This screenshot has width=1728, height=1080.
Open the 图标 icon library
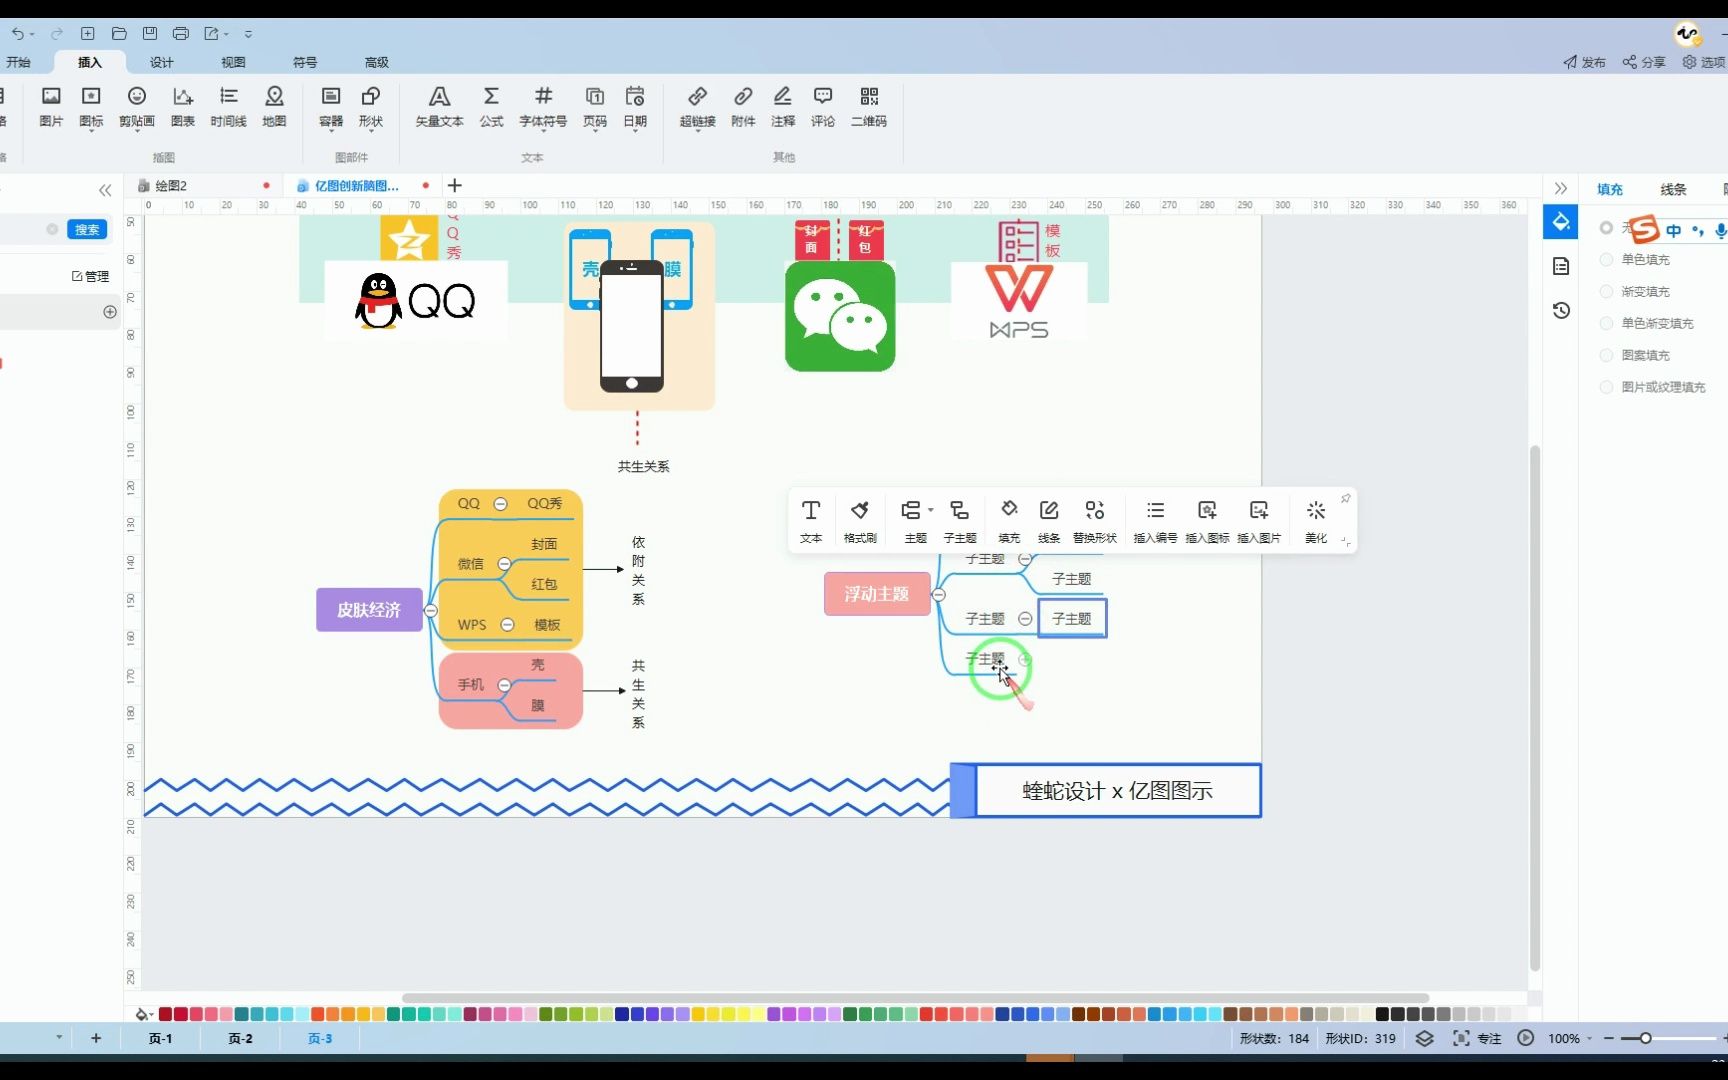tap(91, 107)
